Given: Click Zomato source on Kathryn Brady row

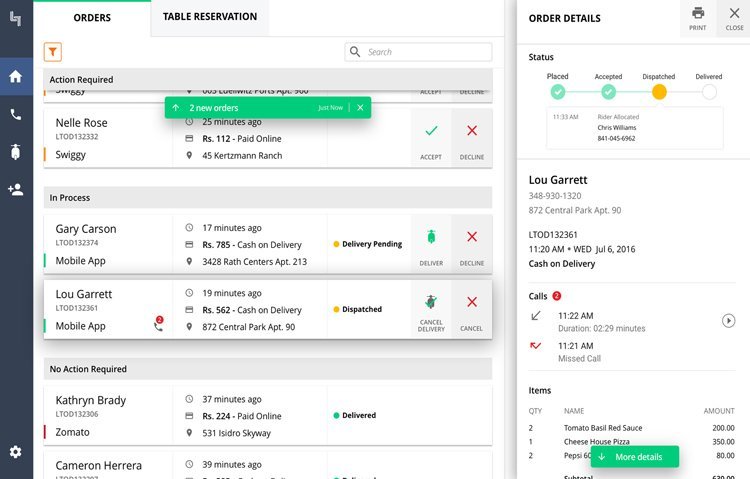Looking at the screenshot, I should point(72,432).
